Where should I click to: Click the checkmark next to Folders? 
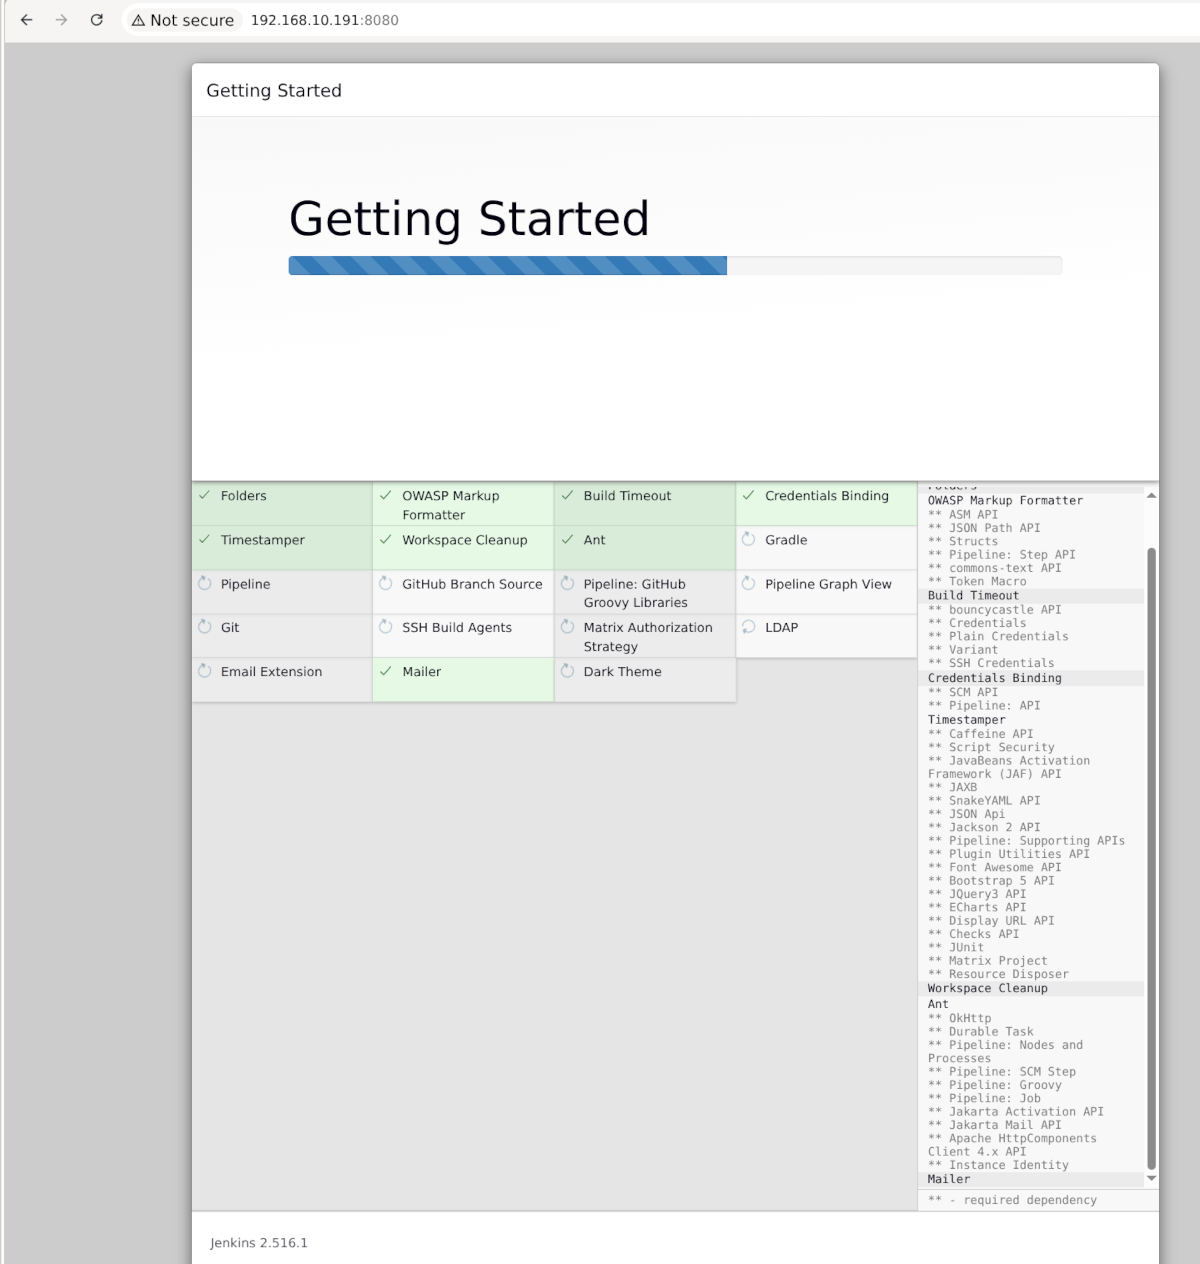point(205,495)
